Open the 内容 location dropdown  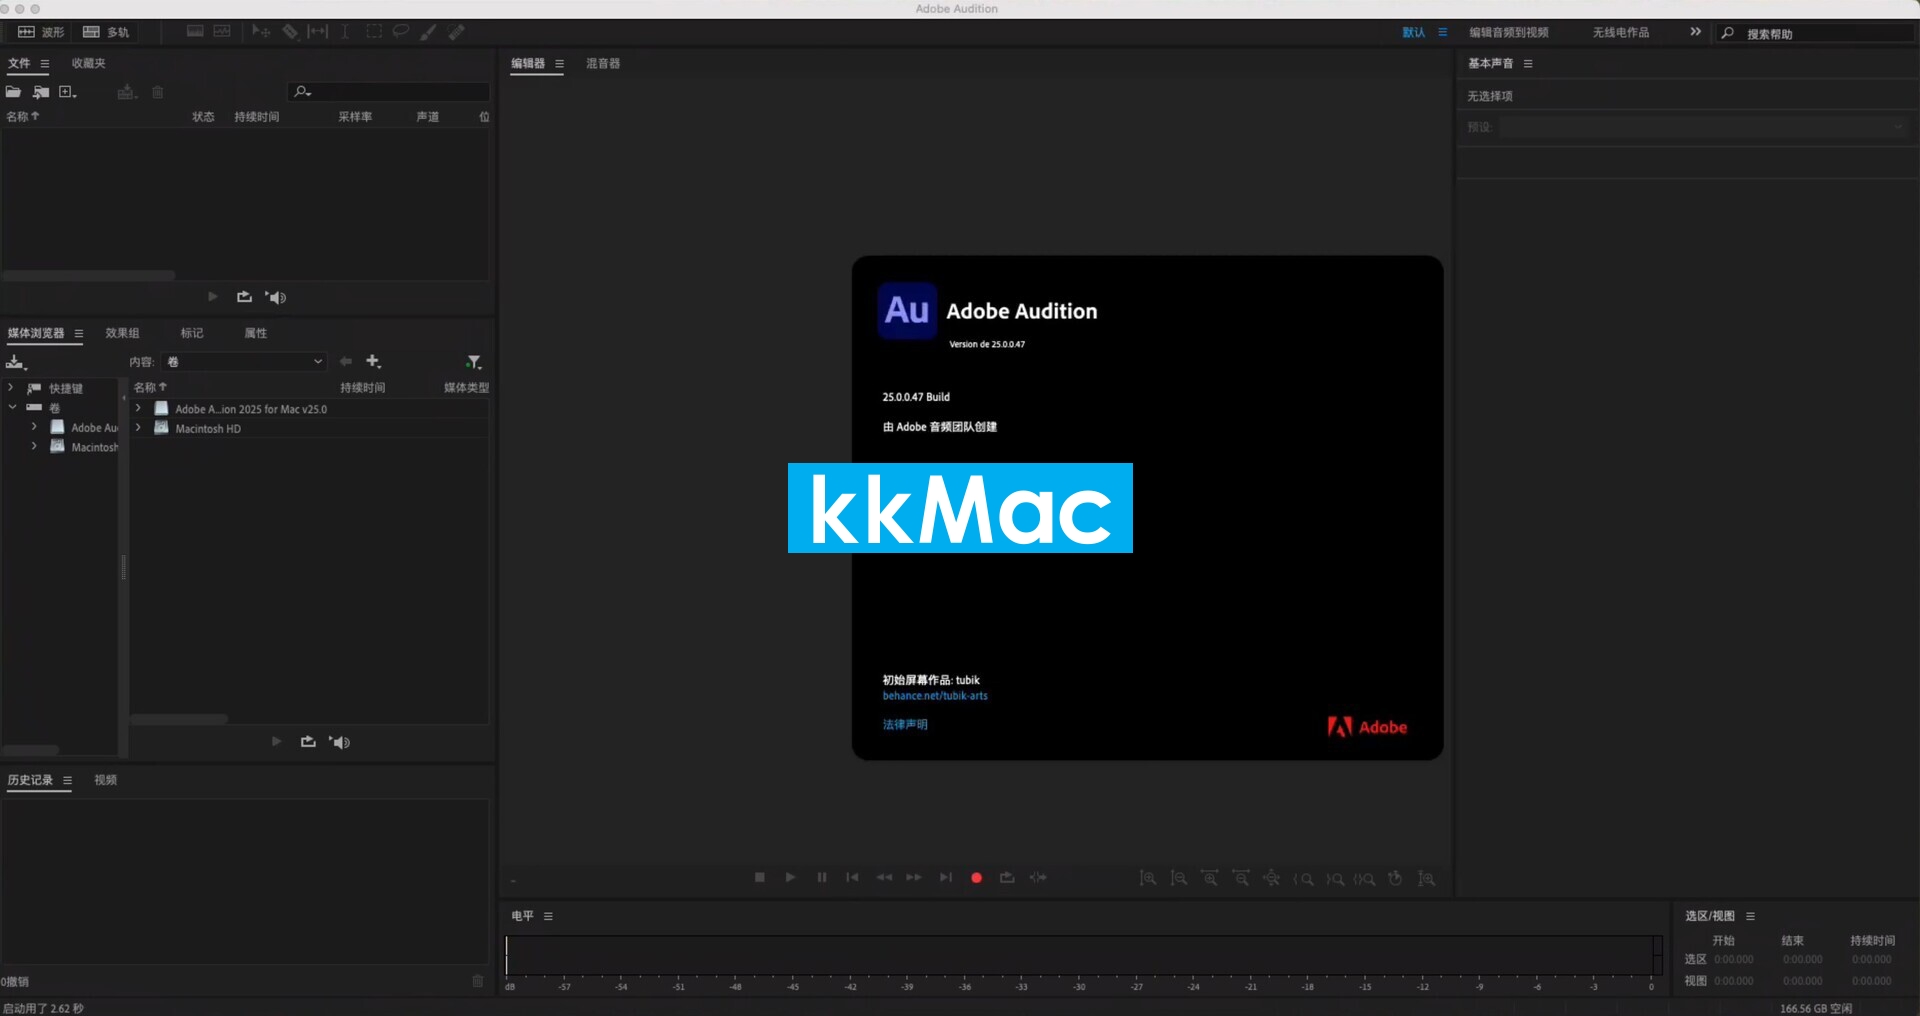pyautogui.click(x=243, y=362)
